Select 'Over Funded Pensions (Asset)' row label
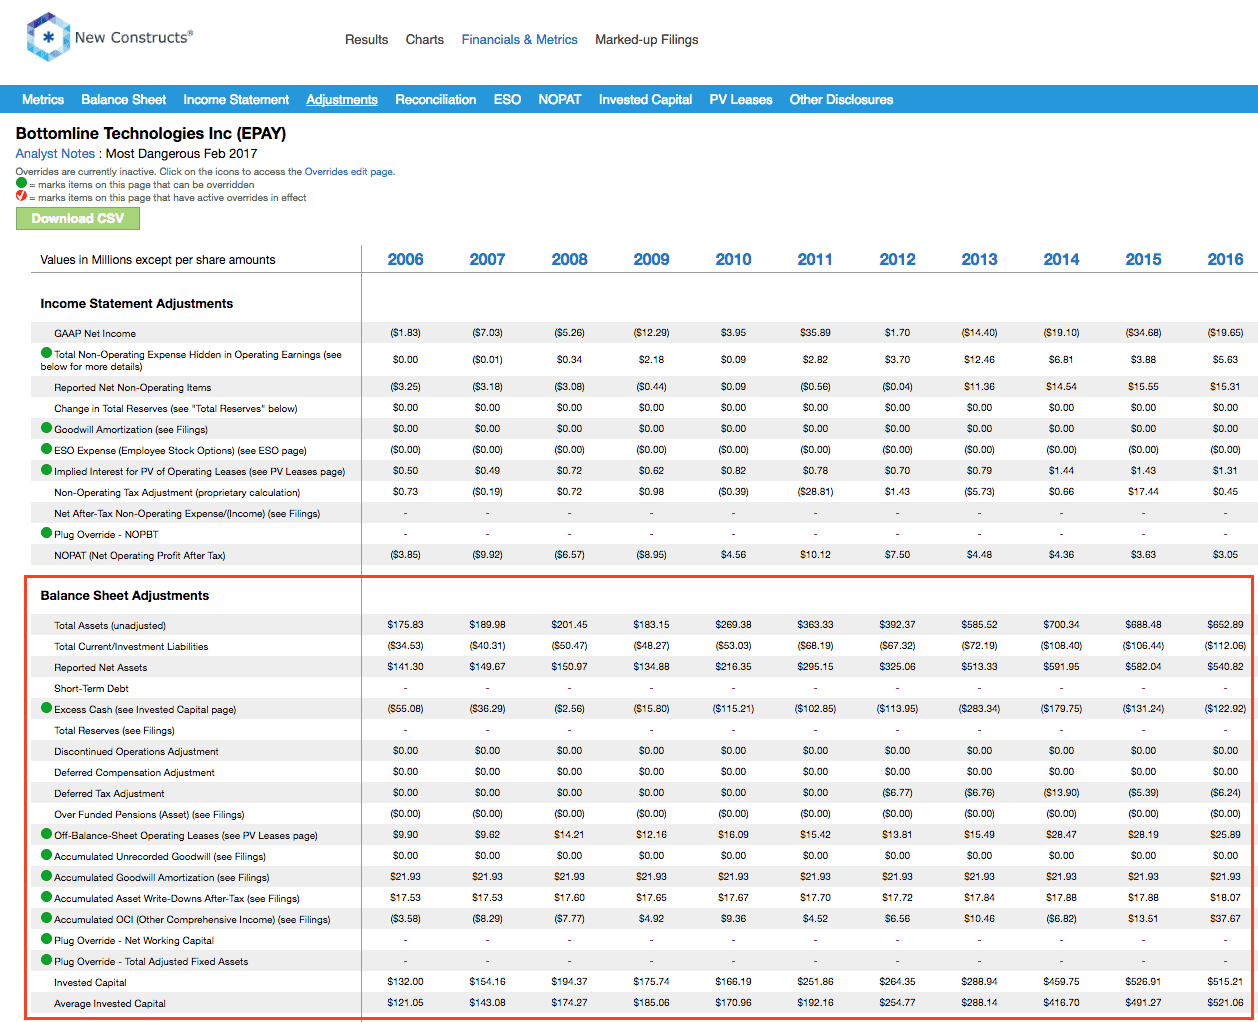 pos(149,815)
